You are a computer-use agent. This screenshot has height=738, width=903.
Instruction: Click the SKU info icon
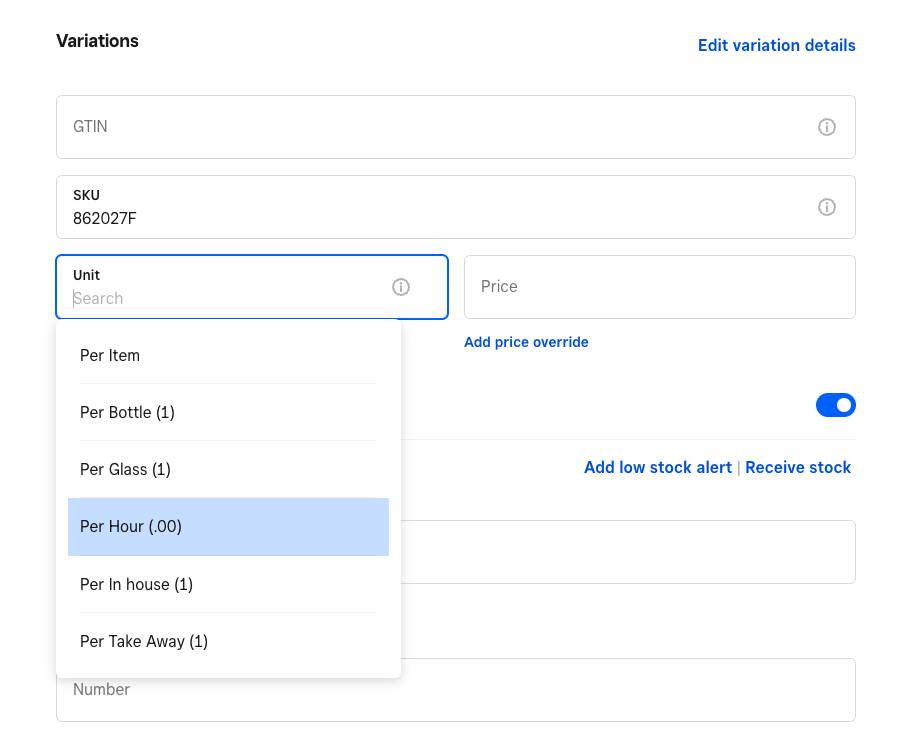826,207
